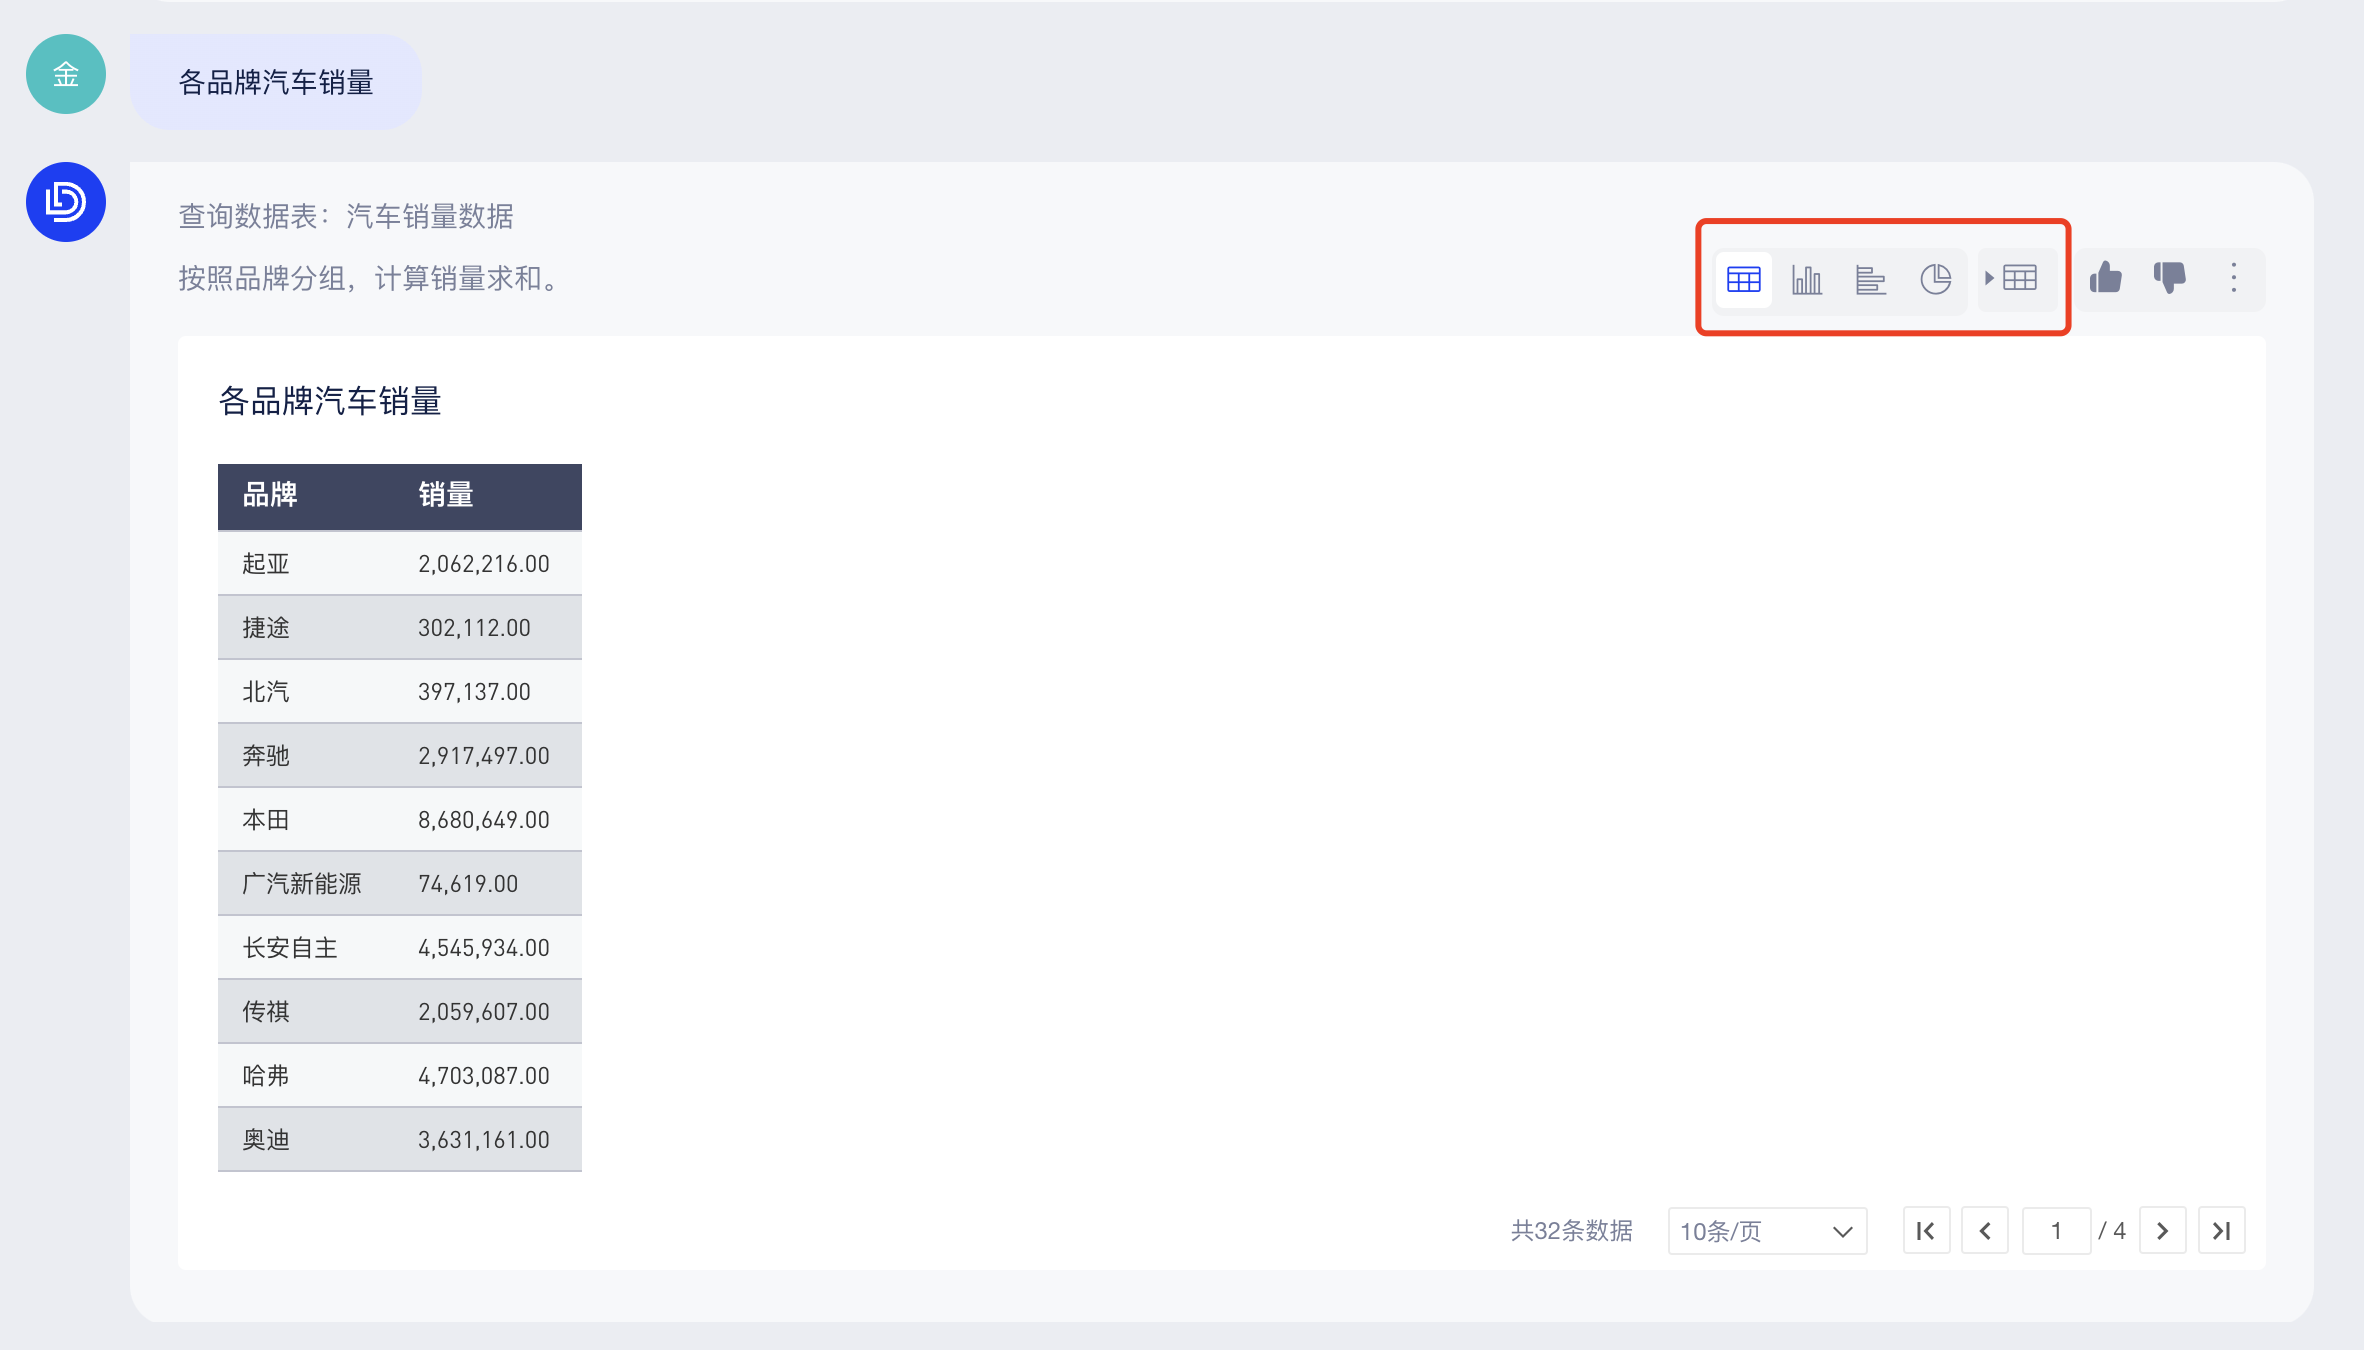Go to the next page
Viewport: 2364px width, 1350px height.
tap(2163, 1231)
